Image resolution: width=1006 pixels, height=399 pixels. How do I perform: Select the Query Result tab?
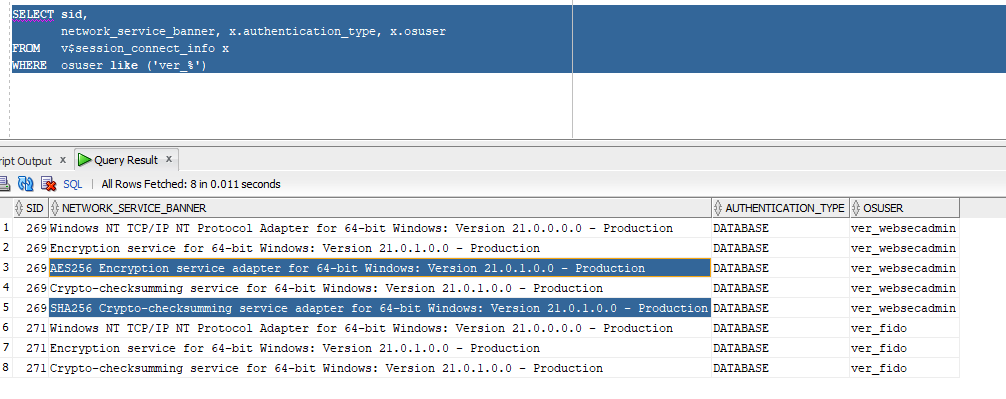(126, 160)
